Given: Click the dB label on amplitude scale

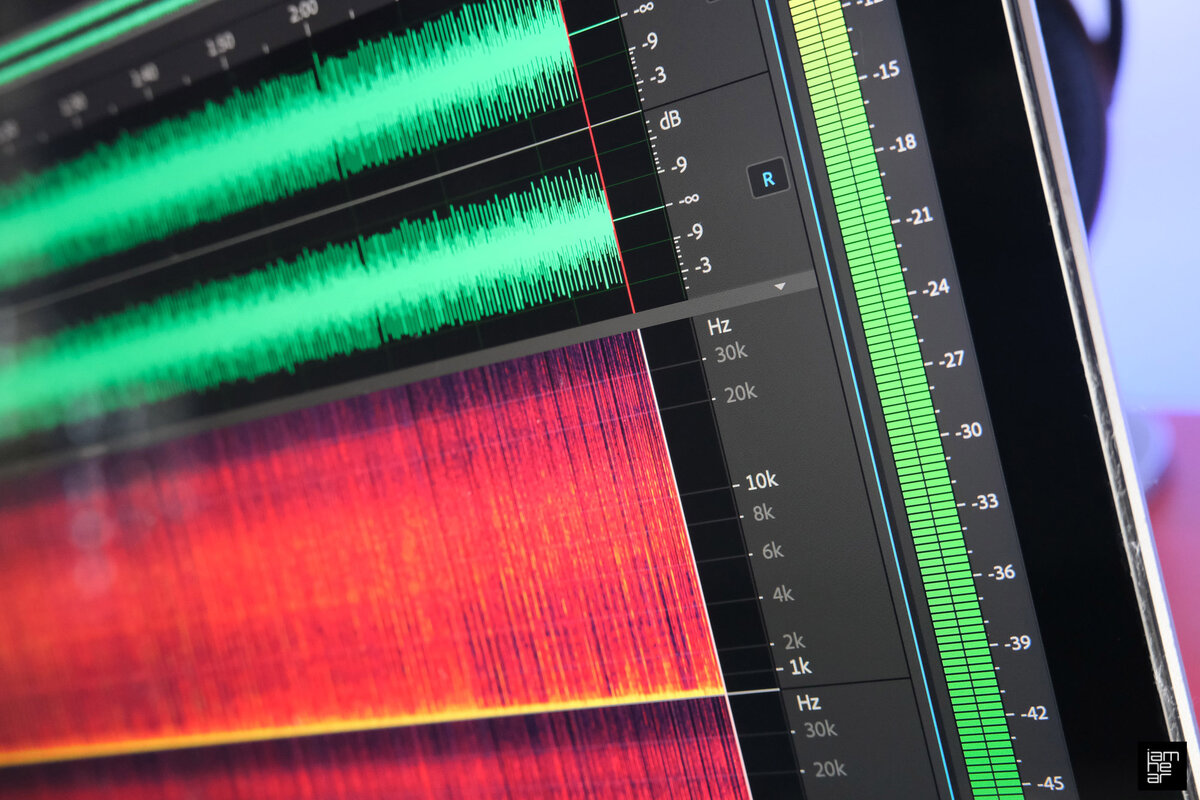Looking at the screenshot, I should pos(670,121).
